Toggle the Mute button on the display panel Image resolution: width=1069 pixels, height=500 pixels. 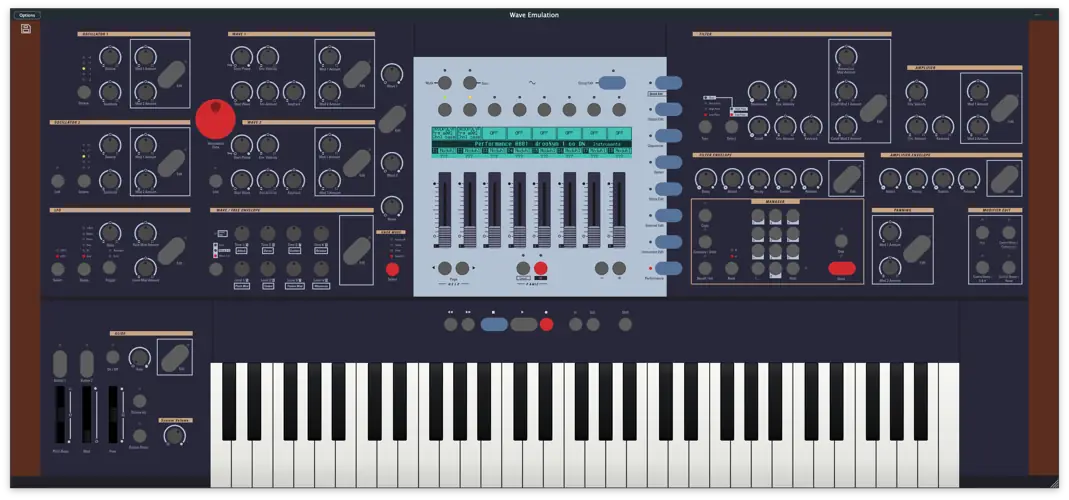[x=445, y=83]
